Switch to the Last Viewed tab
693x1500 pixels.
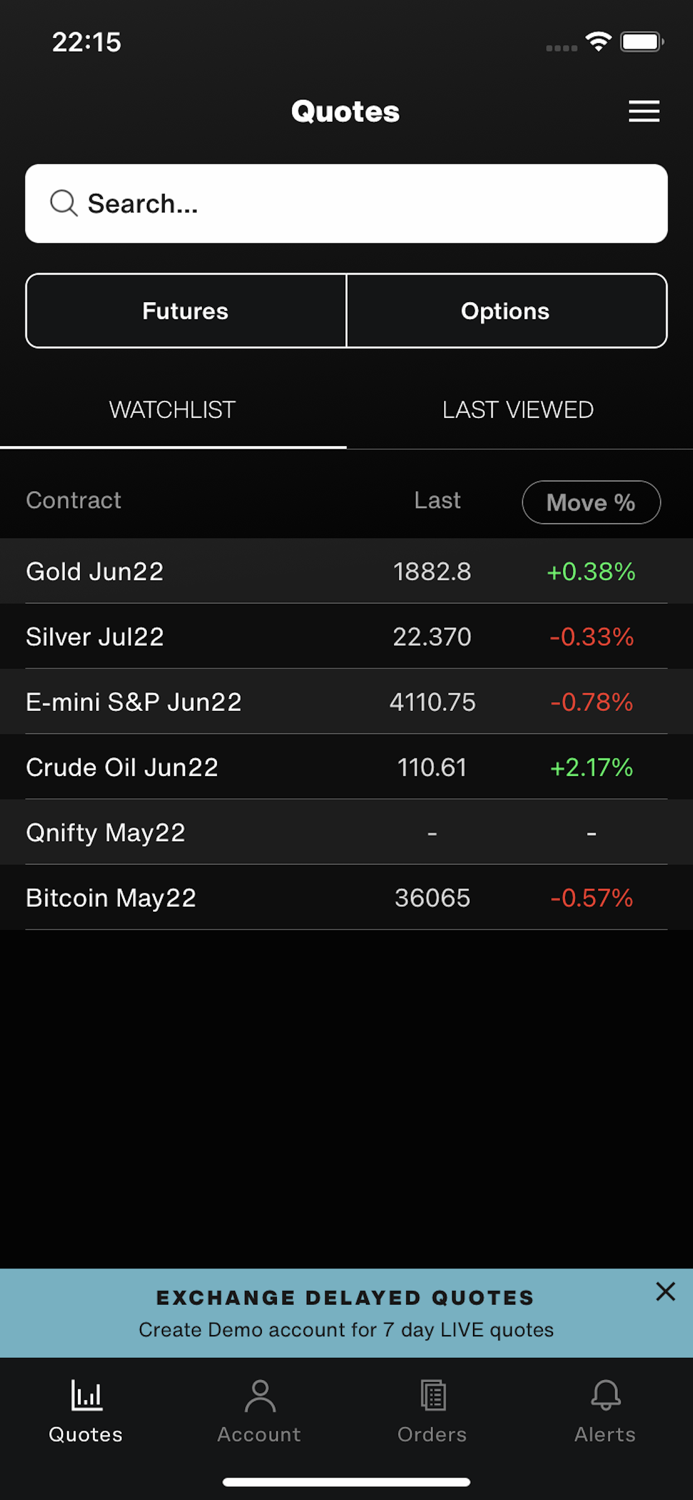(x=518, y=410)
